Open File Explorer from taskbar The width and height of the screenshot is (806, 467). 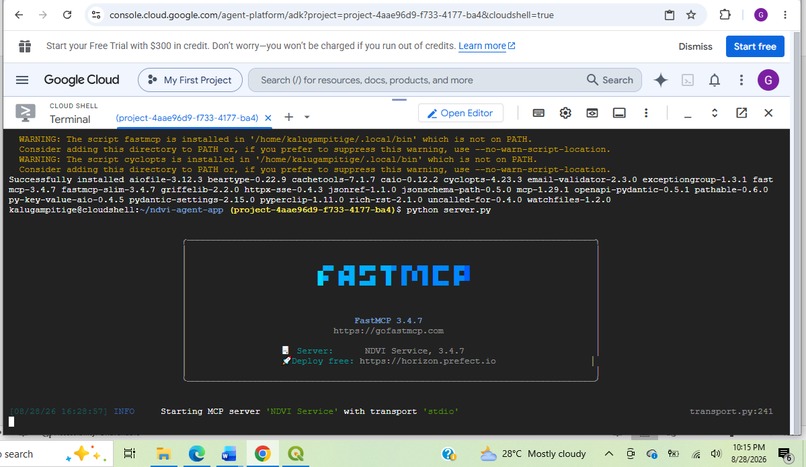[x=163, y=454]
